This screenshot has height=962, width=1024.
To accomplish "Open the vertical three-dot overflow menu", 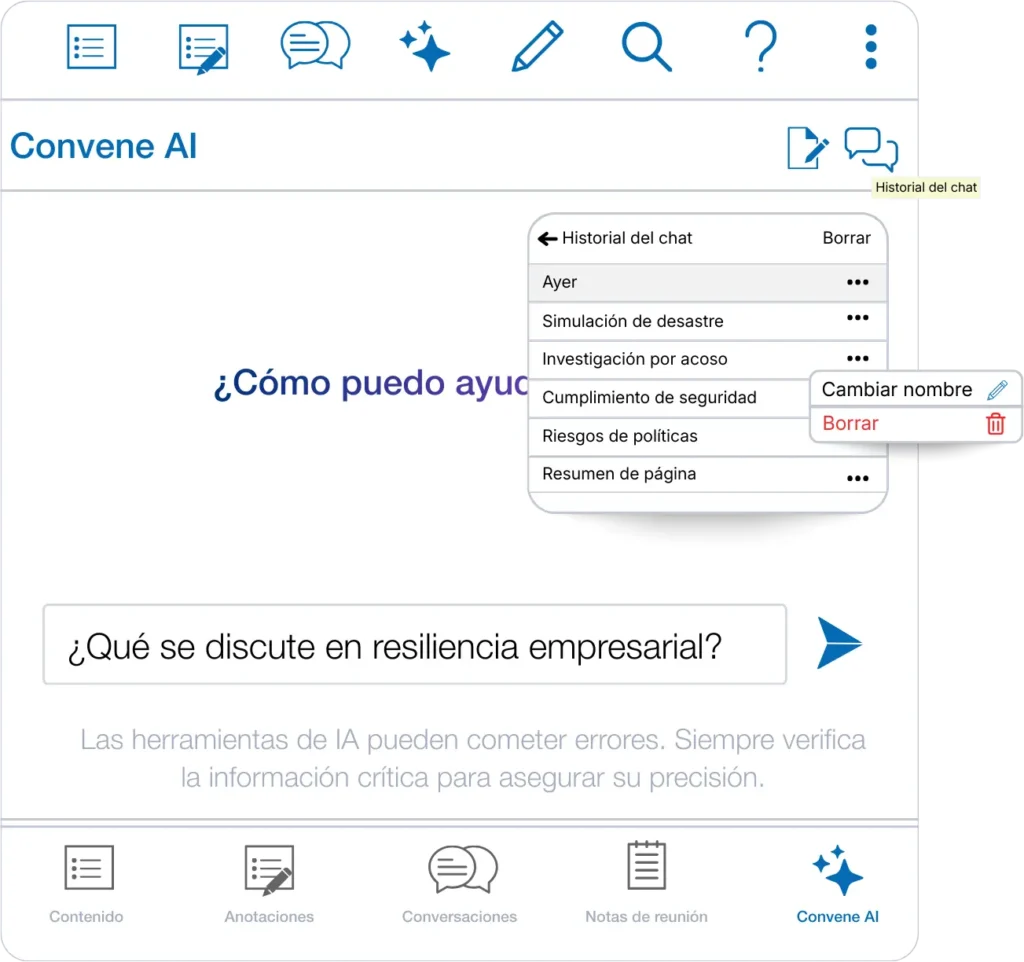I will click(x=871, y=47).
